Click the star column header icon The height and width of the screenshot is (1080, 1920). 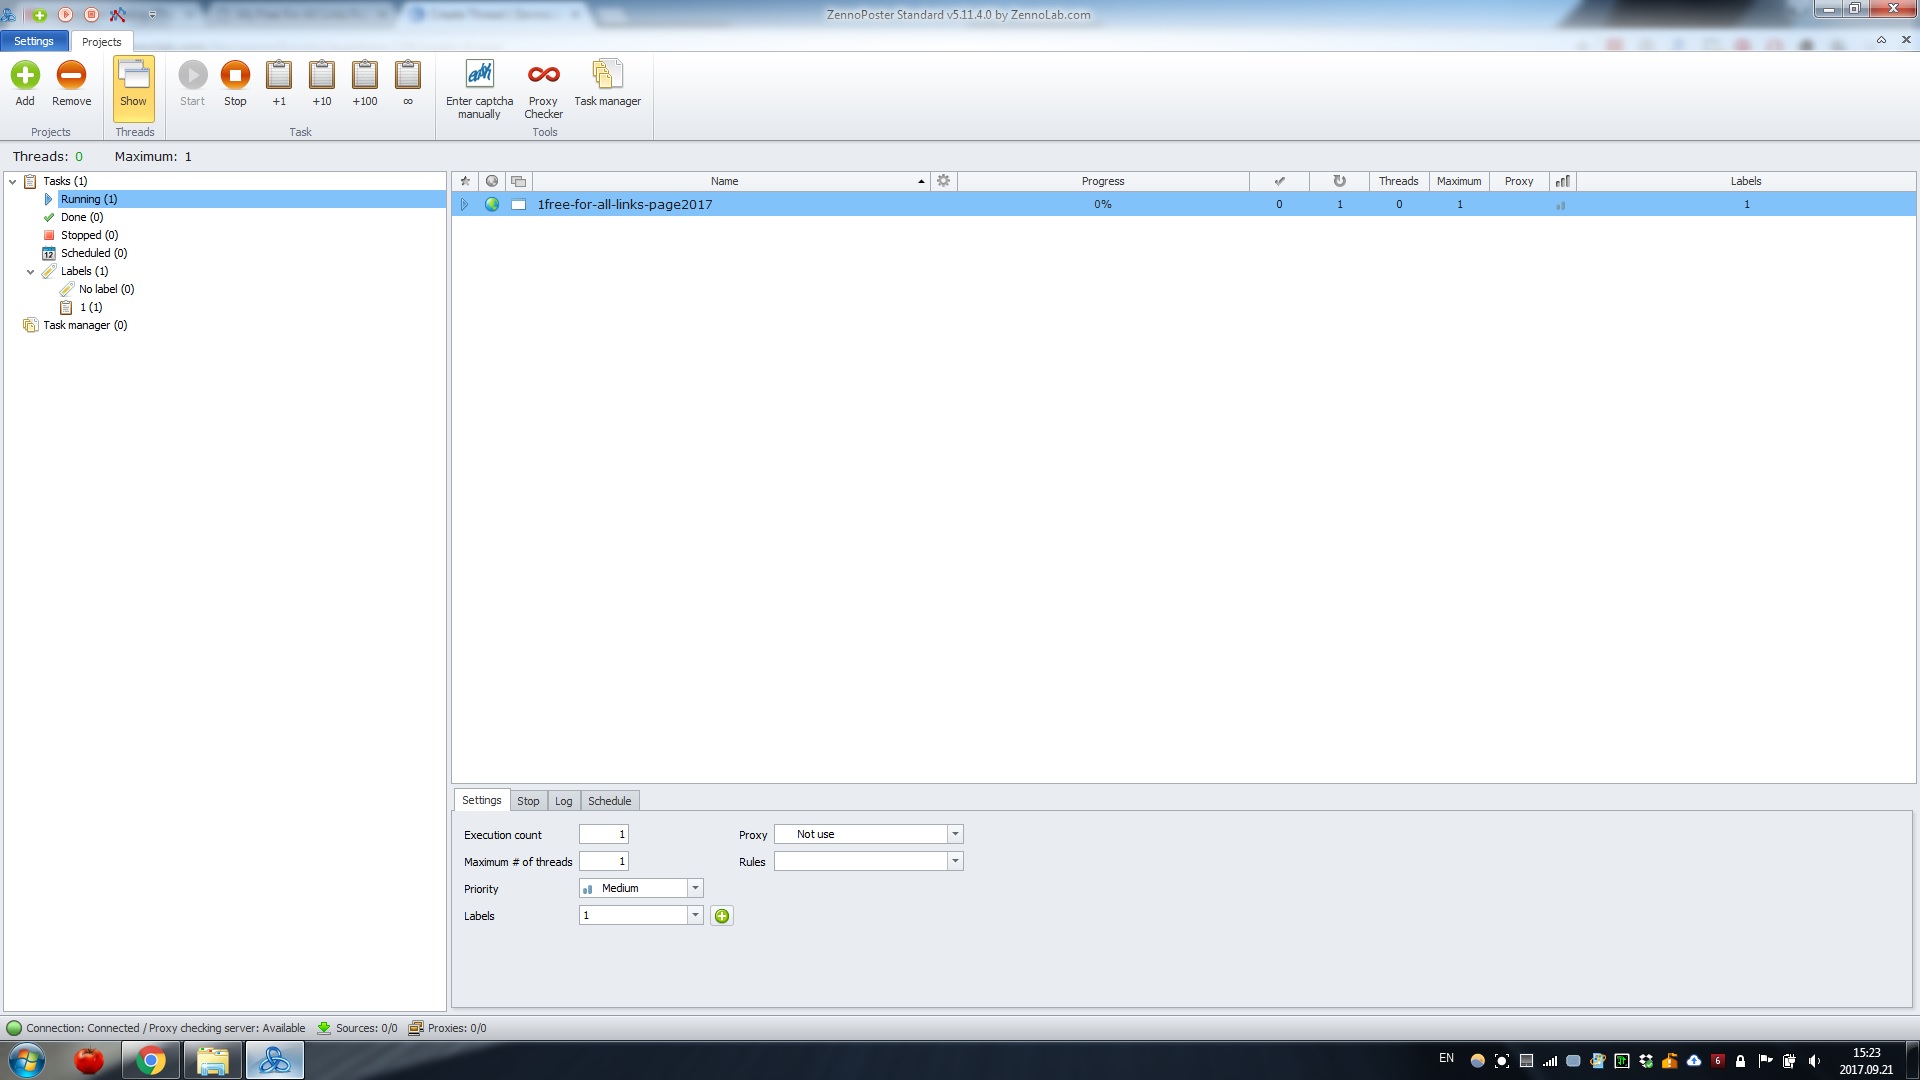point(465,181)
